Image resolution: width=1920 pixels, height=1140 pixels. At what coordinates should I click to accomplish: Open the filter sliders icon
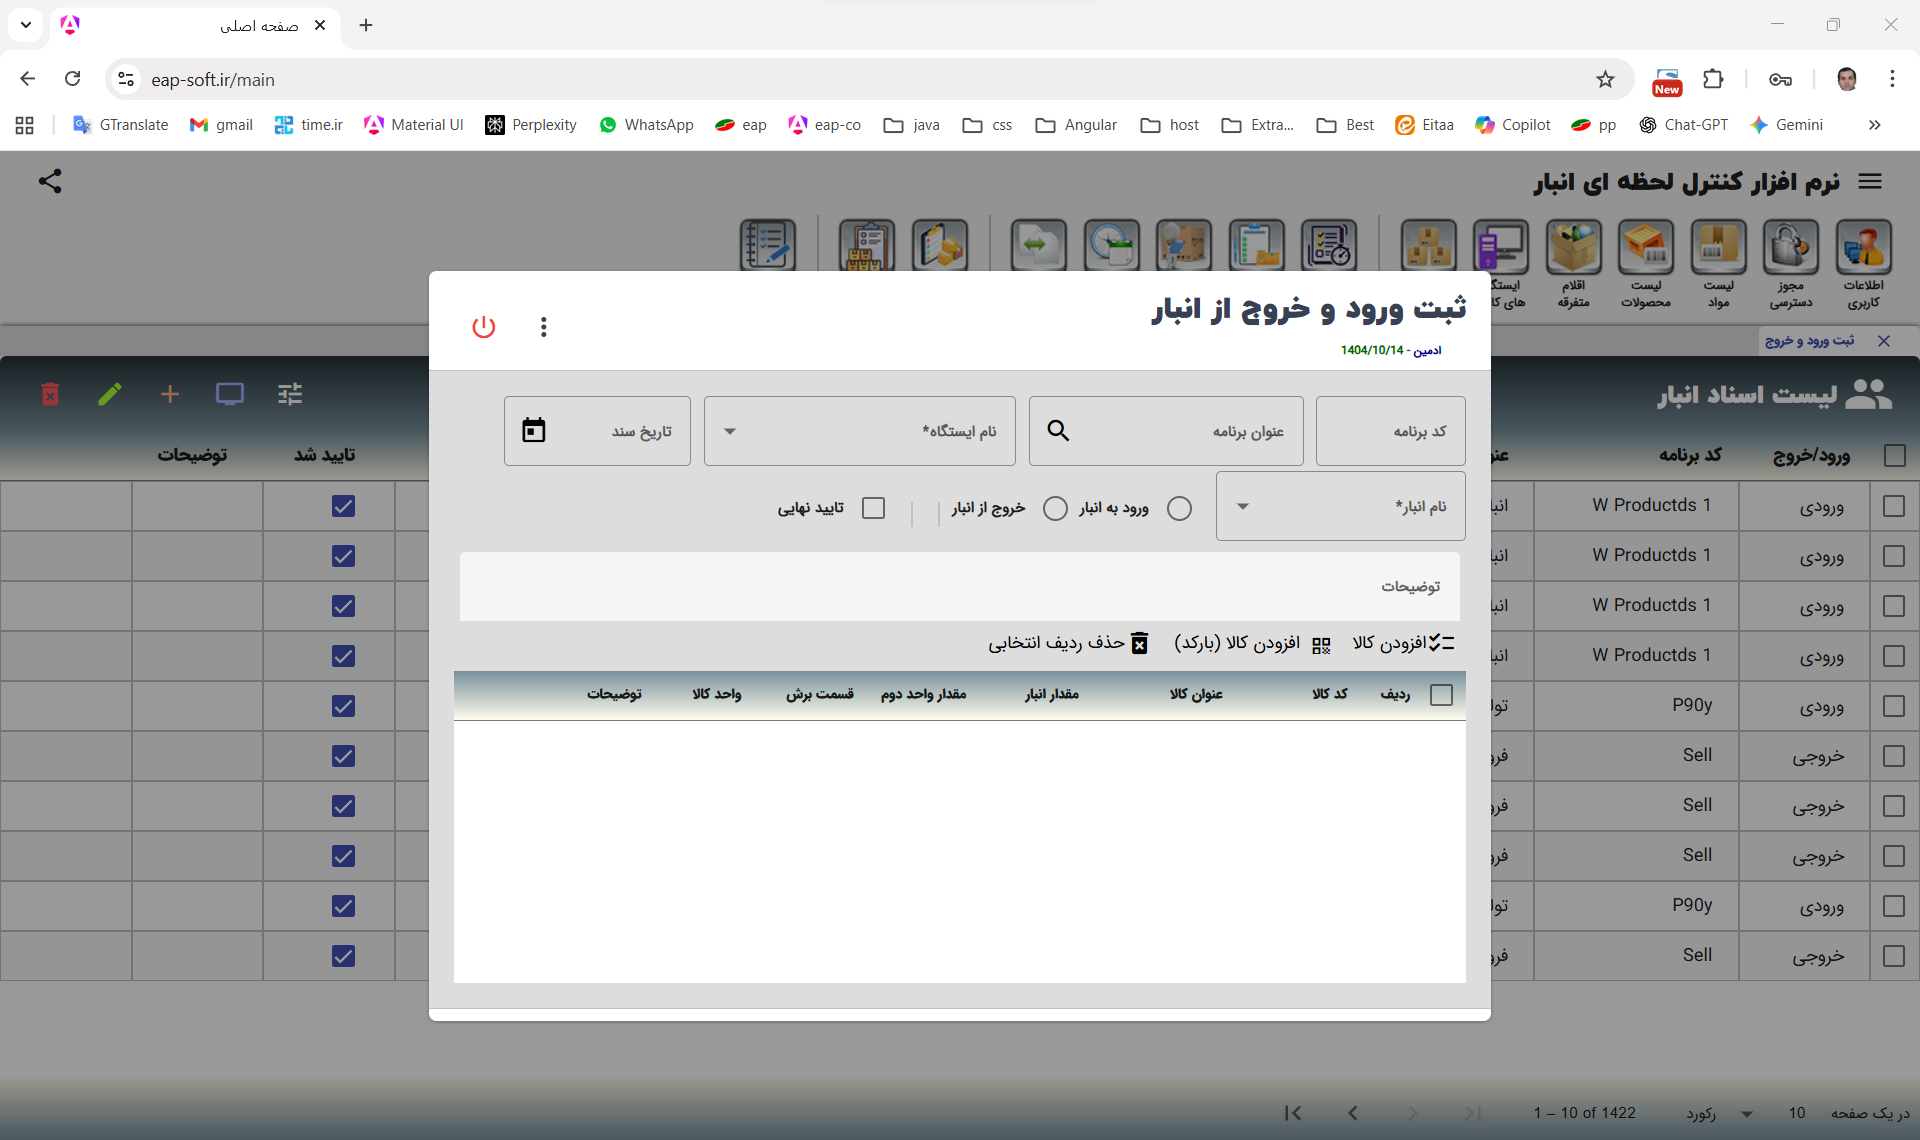click(x=290, y=394)
